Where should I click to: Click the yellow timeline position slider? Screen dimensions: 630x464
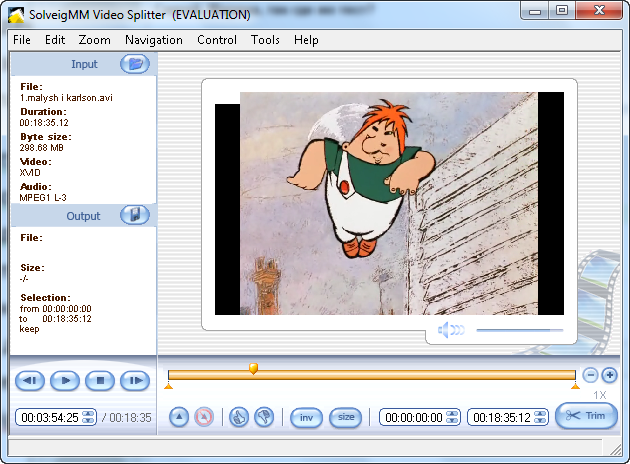253,368
